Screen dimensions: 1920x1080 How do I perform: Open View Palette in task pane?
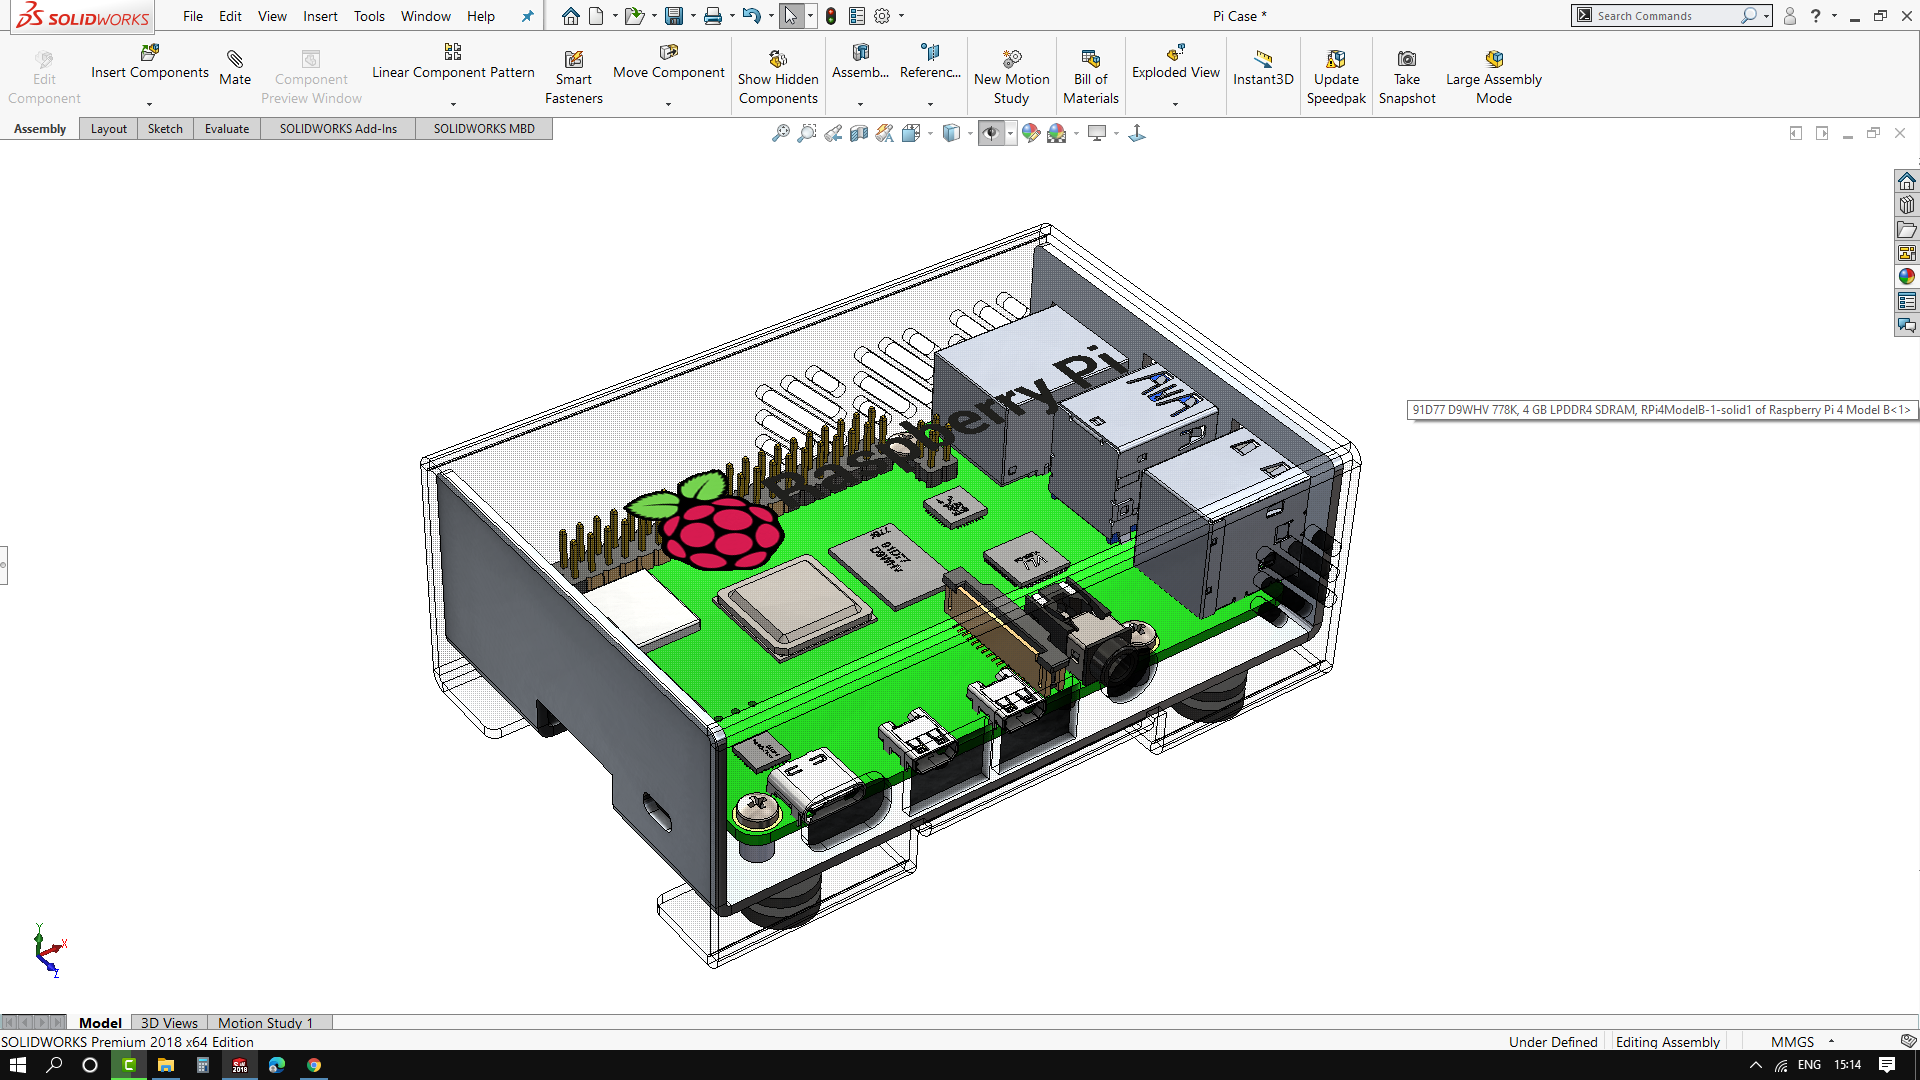[1907, 253]
